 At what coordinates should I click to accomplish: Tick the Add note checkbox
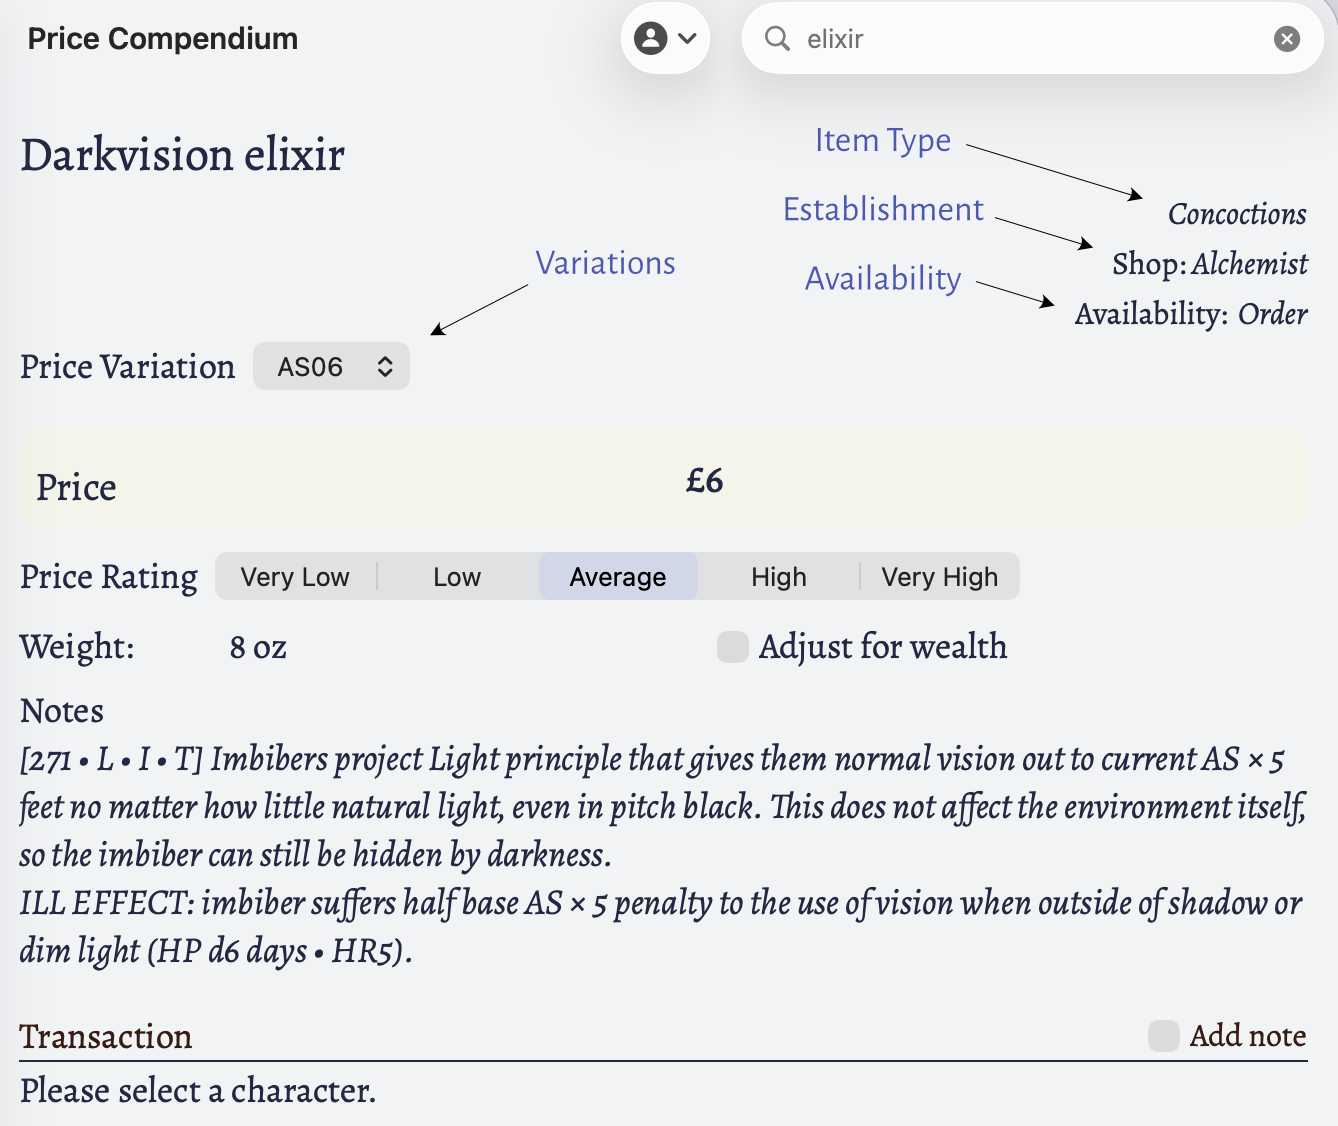(1164, 1036)
